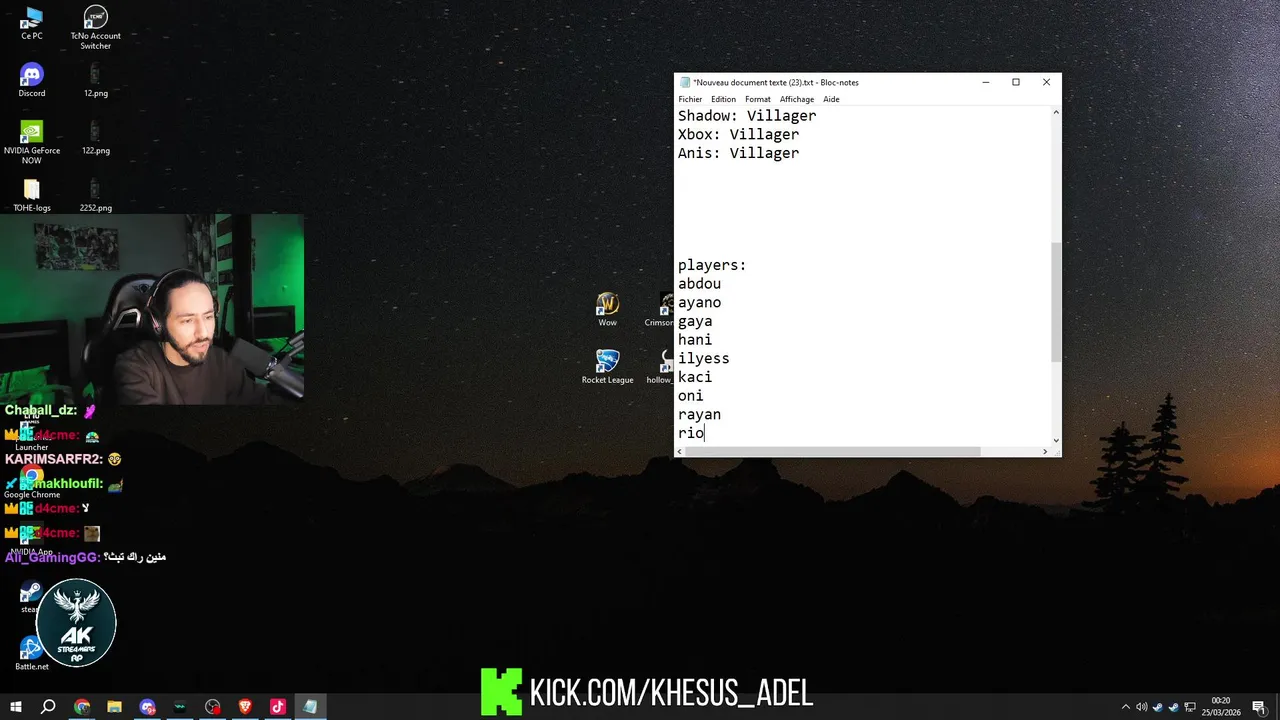Show hidden tray icons
Screen dimensions: 1280x720
tap(1126, 707)
